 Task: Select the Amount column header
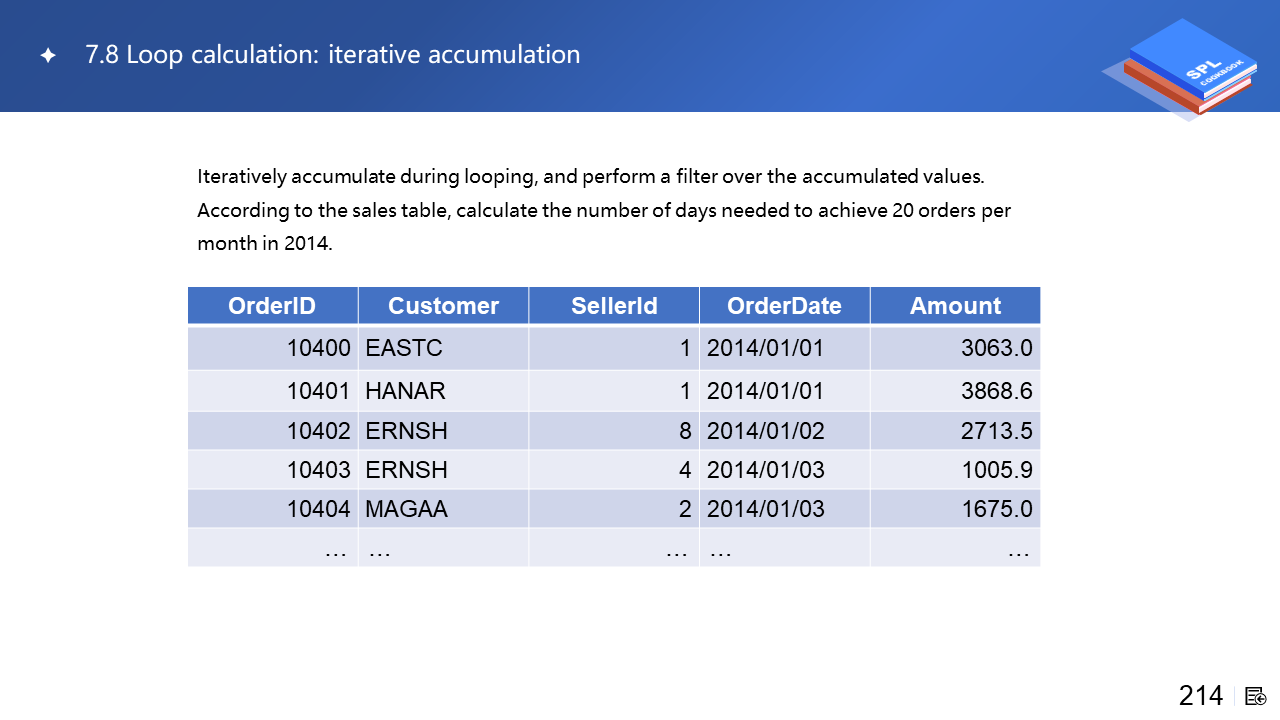coord(955,306)
